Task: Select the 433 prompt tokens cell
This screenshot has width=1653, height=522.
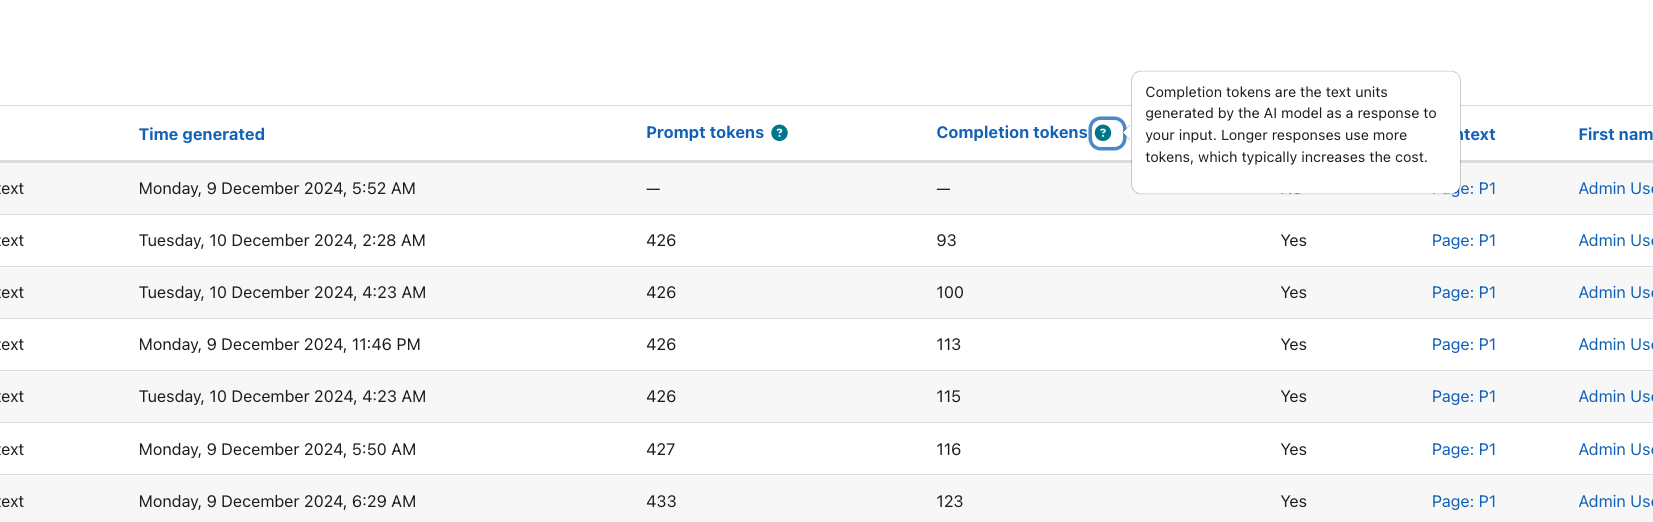Action: click(661, 501)
